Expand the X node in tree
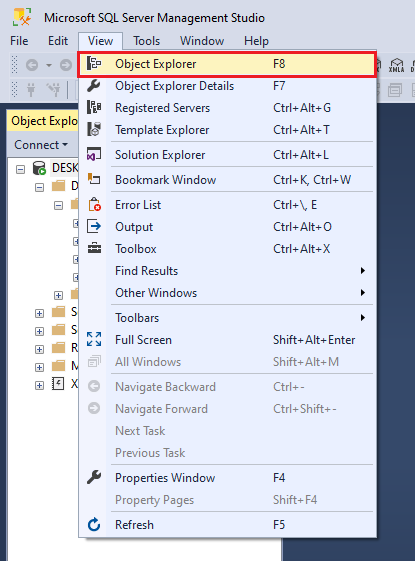The width and height of the screenshot is (415, 561). (39, 385)
